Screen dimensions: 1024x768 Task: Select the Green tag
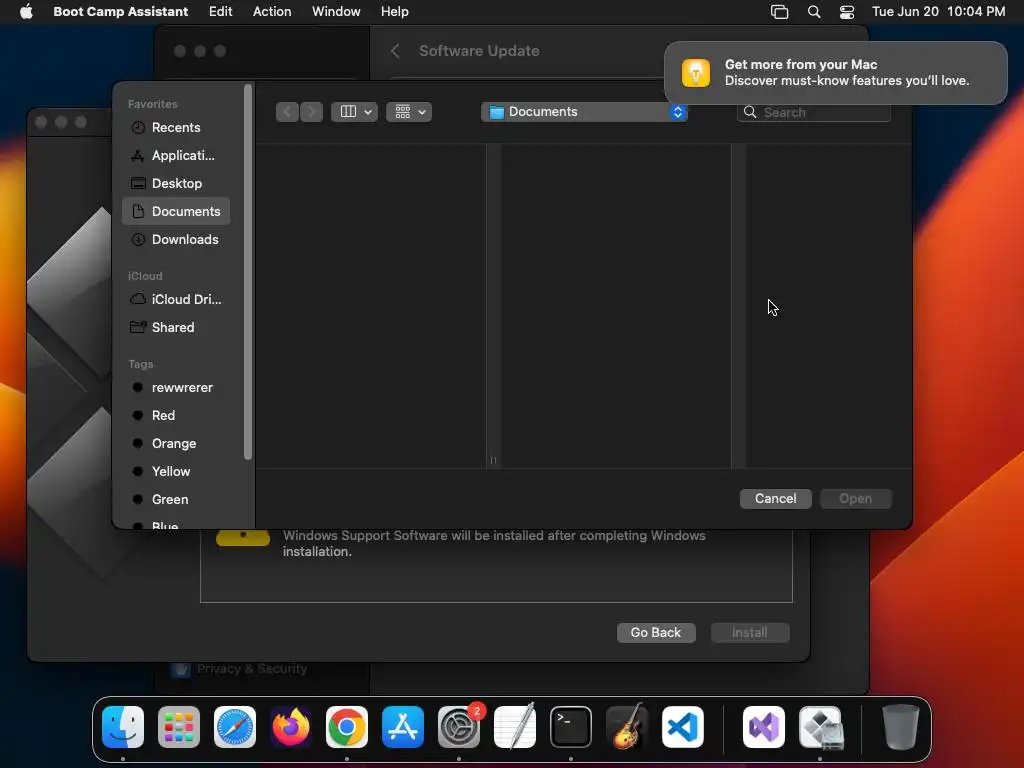[176, 500]
